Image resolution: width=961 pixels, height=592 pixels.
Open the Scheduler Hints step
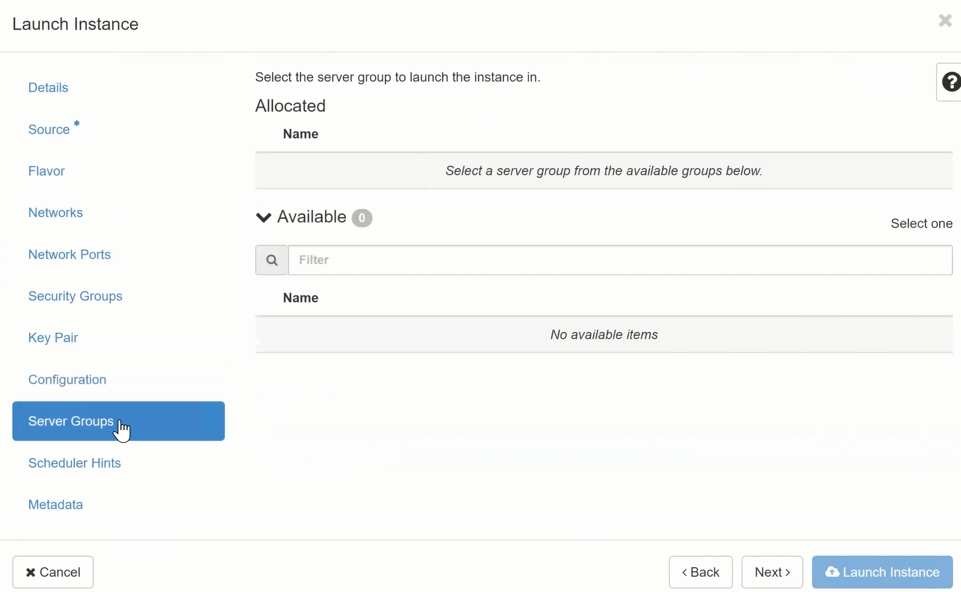point(74,463)
